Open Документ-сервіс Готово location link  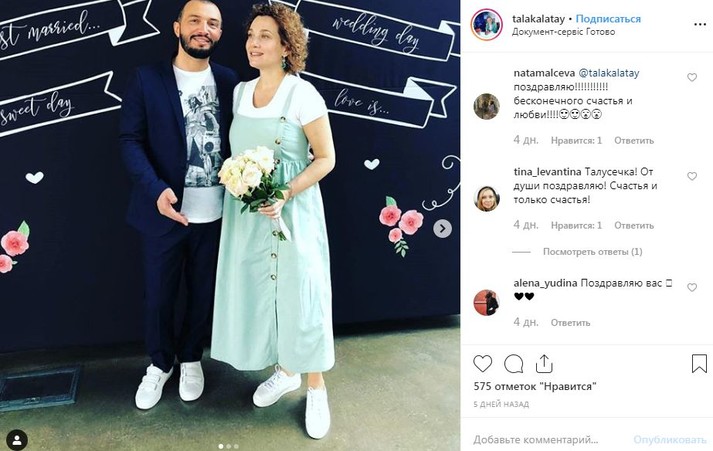point(563,32)
